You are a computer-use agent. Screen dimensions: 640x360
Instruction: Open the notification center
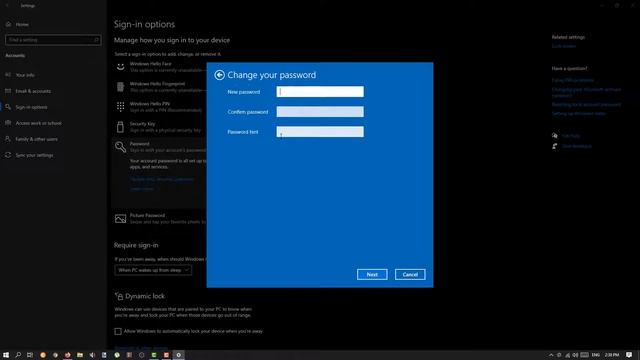(x=629, y=355)
